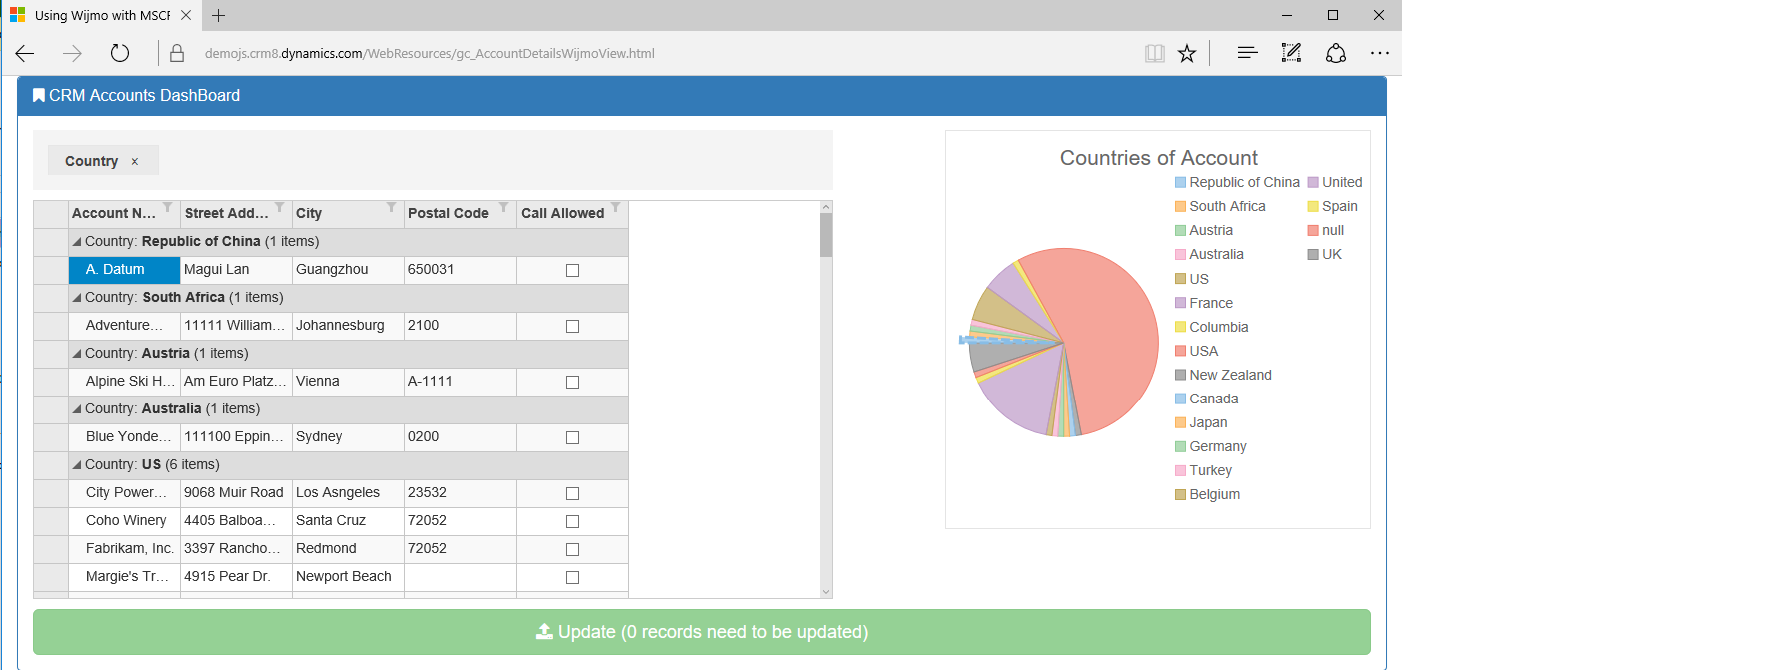Screen dimensions: 1789x670
Task: Open a new browser tab
Action: pyautogui.click(x=219, y=15)
